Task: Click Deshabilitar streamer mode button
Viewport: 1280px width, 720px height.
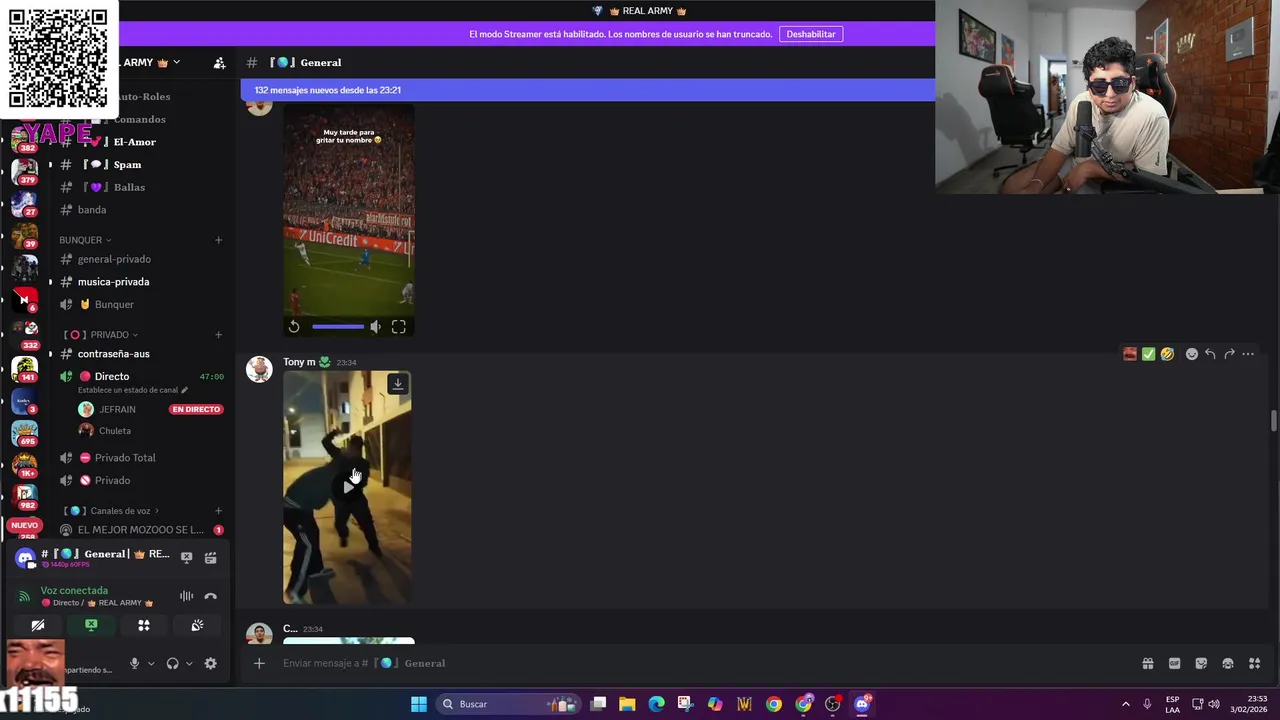Action: [x=811, y=34]
